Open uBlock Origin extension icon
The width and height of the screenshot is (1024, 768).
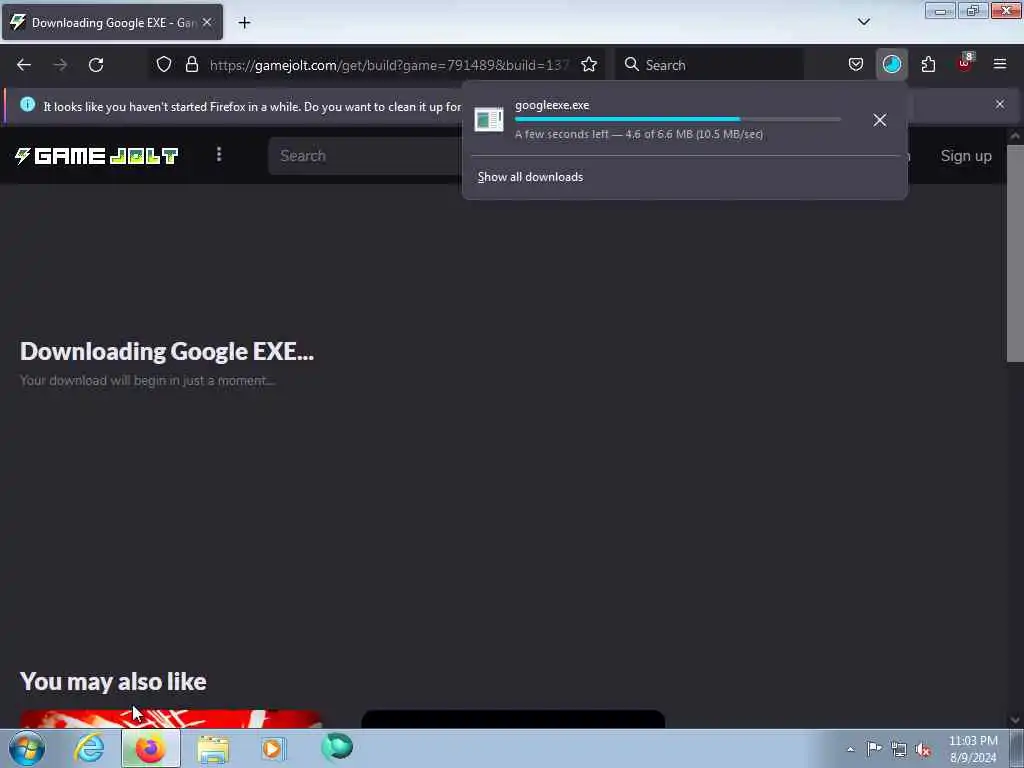click(x=965, y=64)
